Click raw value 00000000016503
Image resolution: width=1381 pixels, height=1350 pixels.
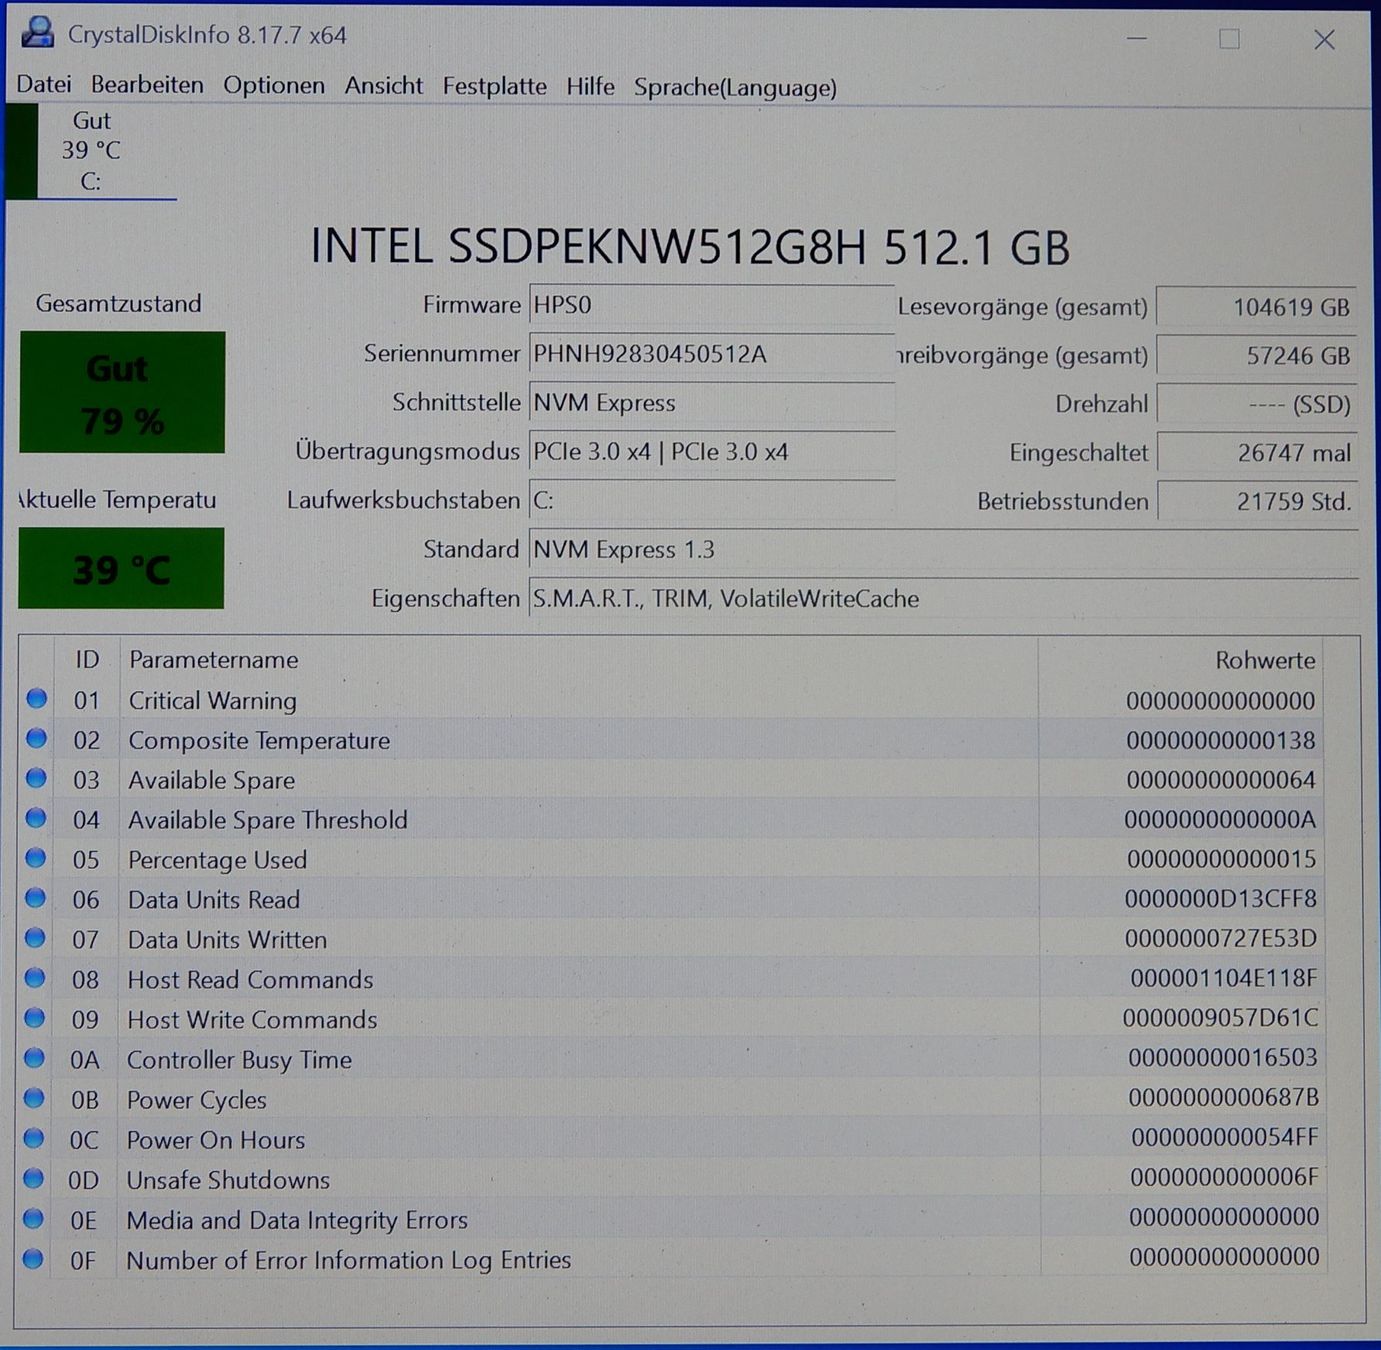click(x=1223, y=1057)
